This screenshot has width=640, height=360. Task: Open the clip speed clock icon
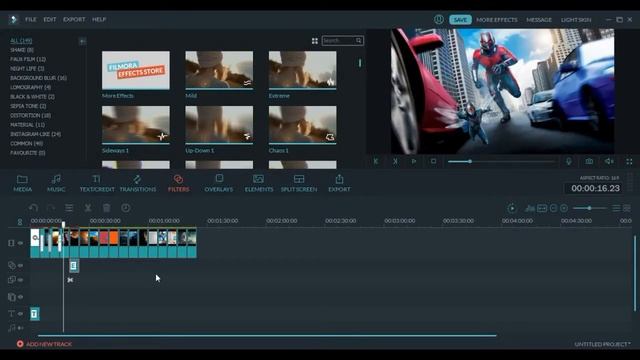pos(126,208)
